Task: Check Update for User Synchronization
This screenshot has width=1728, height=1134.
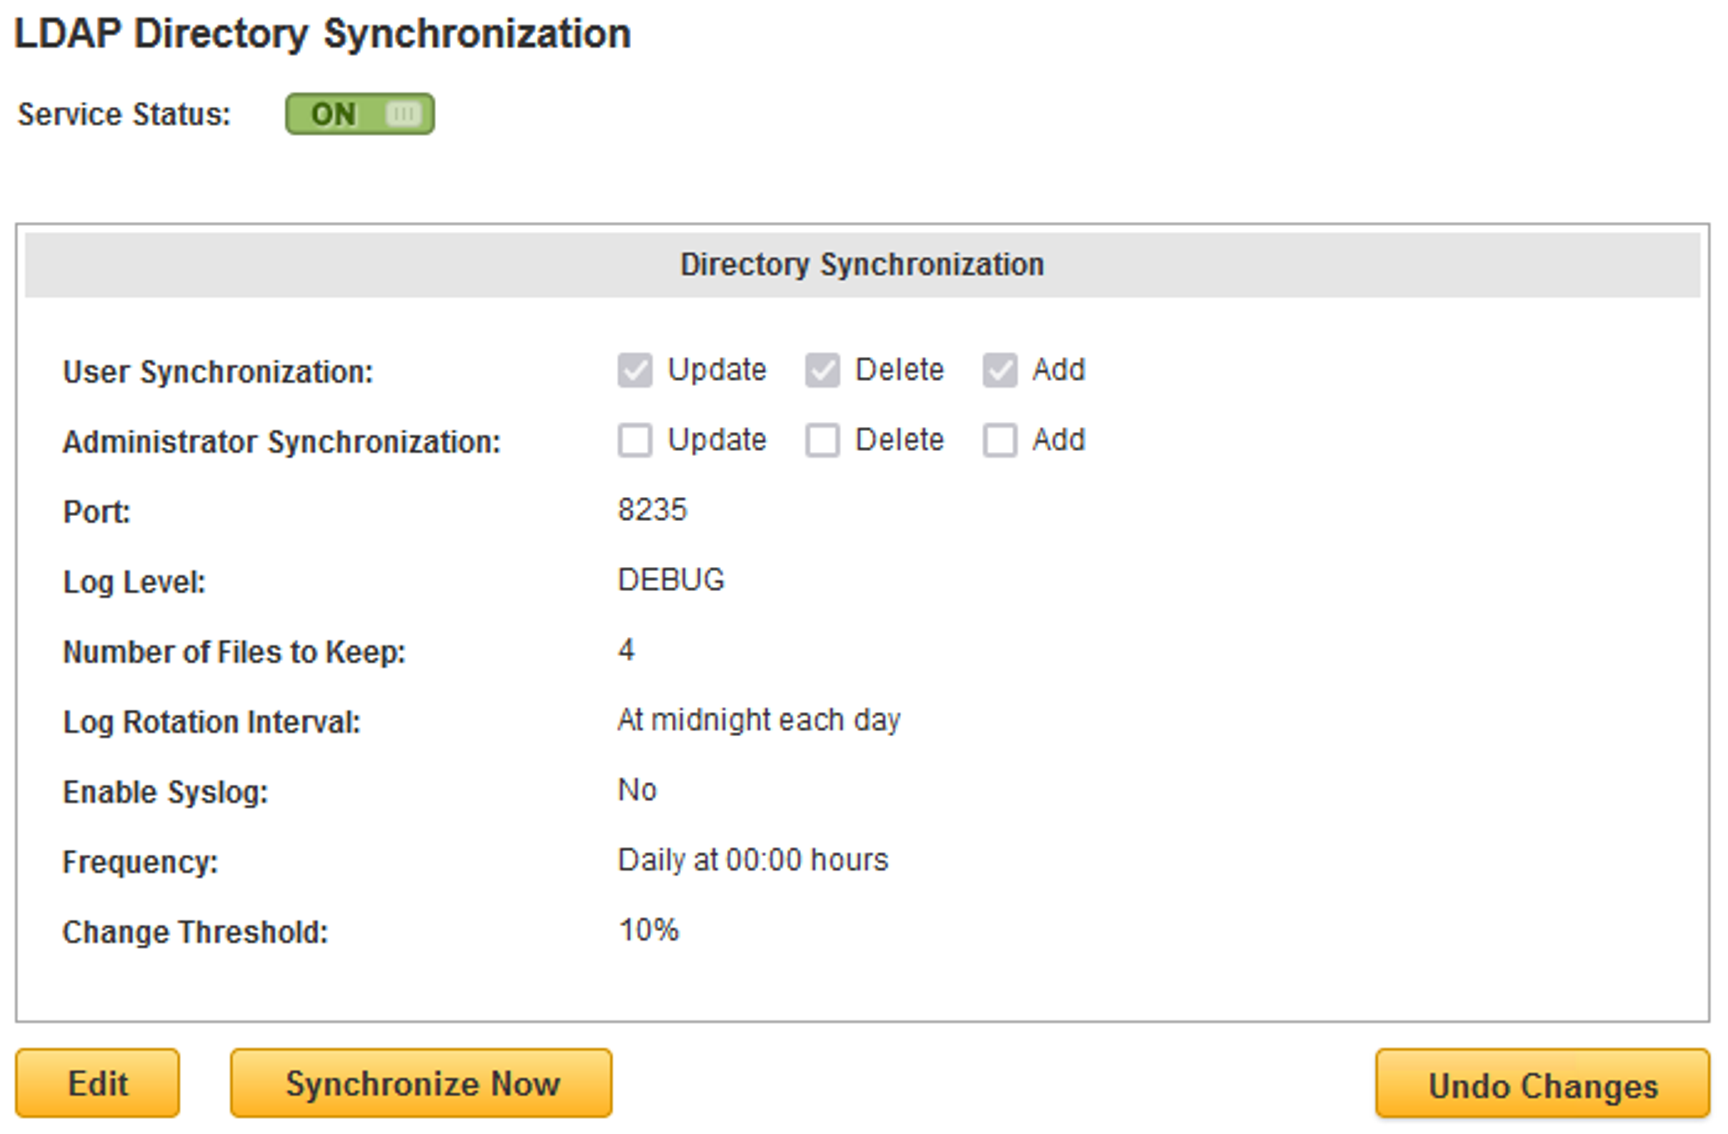Action: coord(635,370)
